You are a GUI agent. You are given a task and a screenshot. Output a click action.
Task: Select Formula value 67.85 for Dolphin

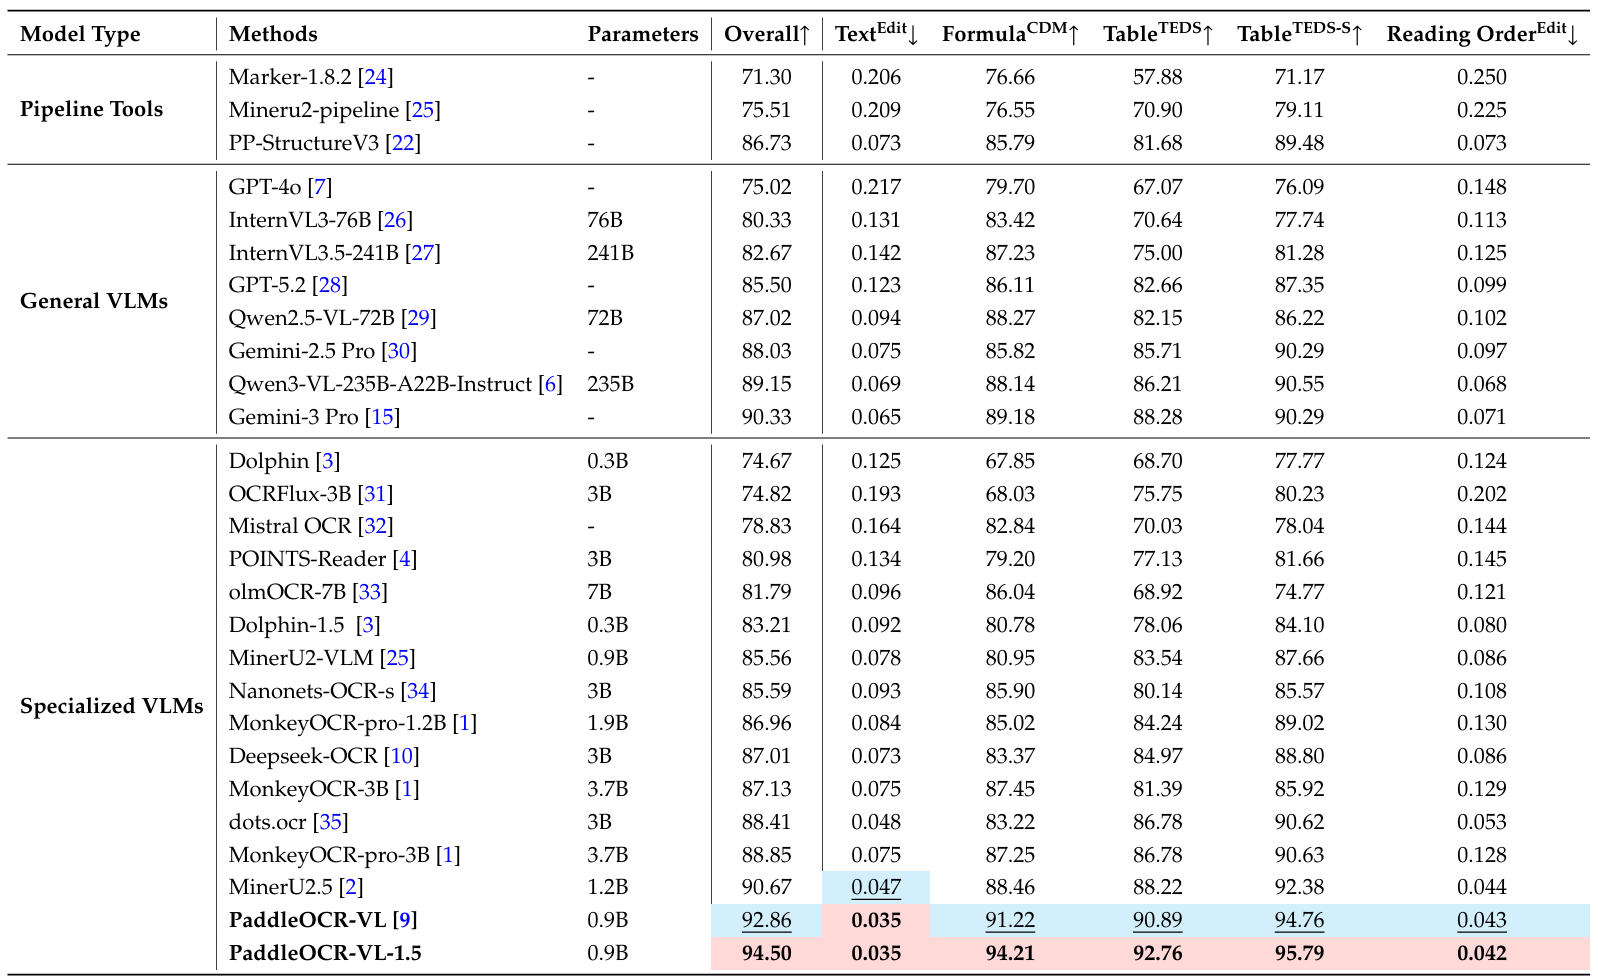(1010, 461)
